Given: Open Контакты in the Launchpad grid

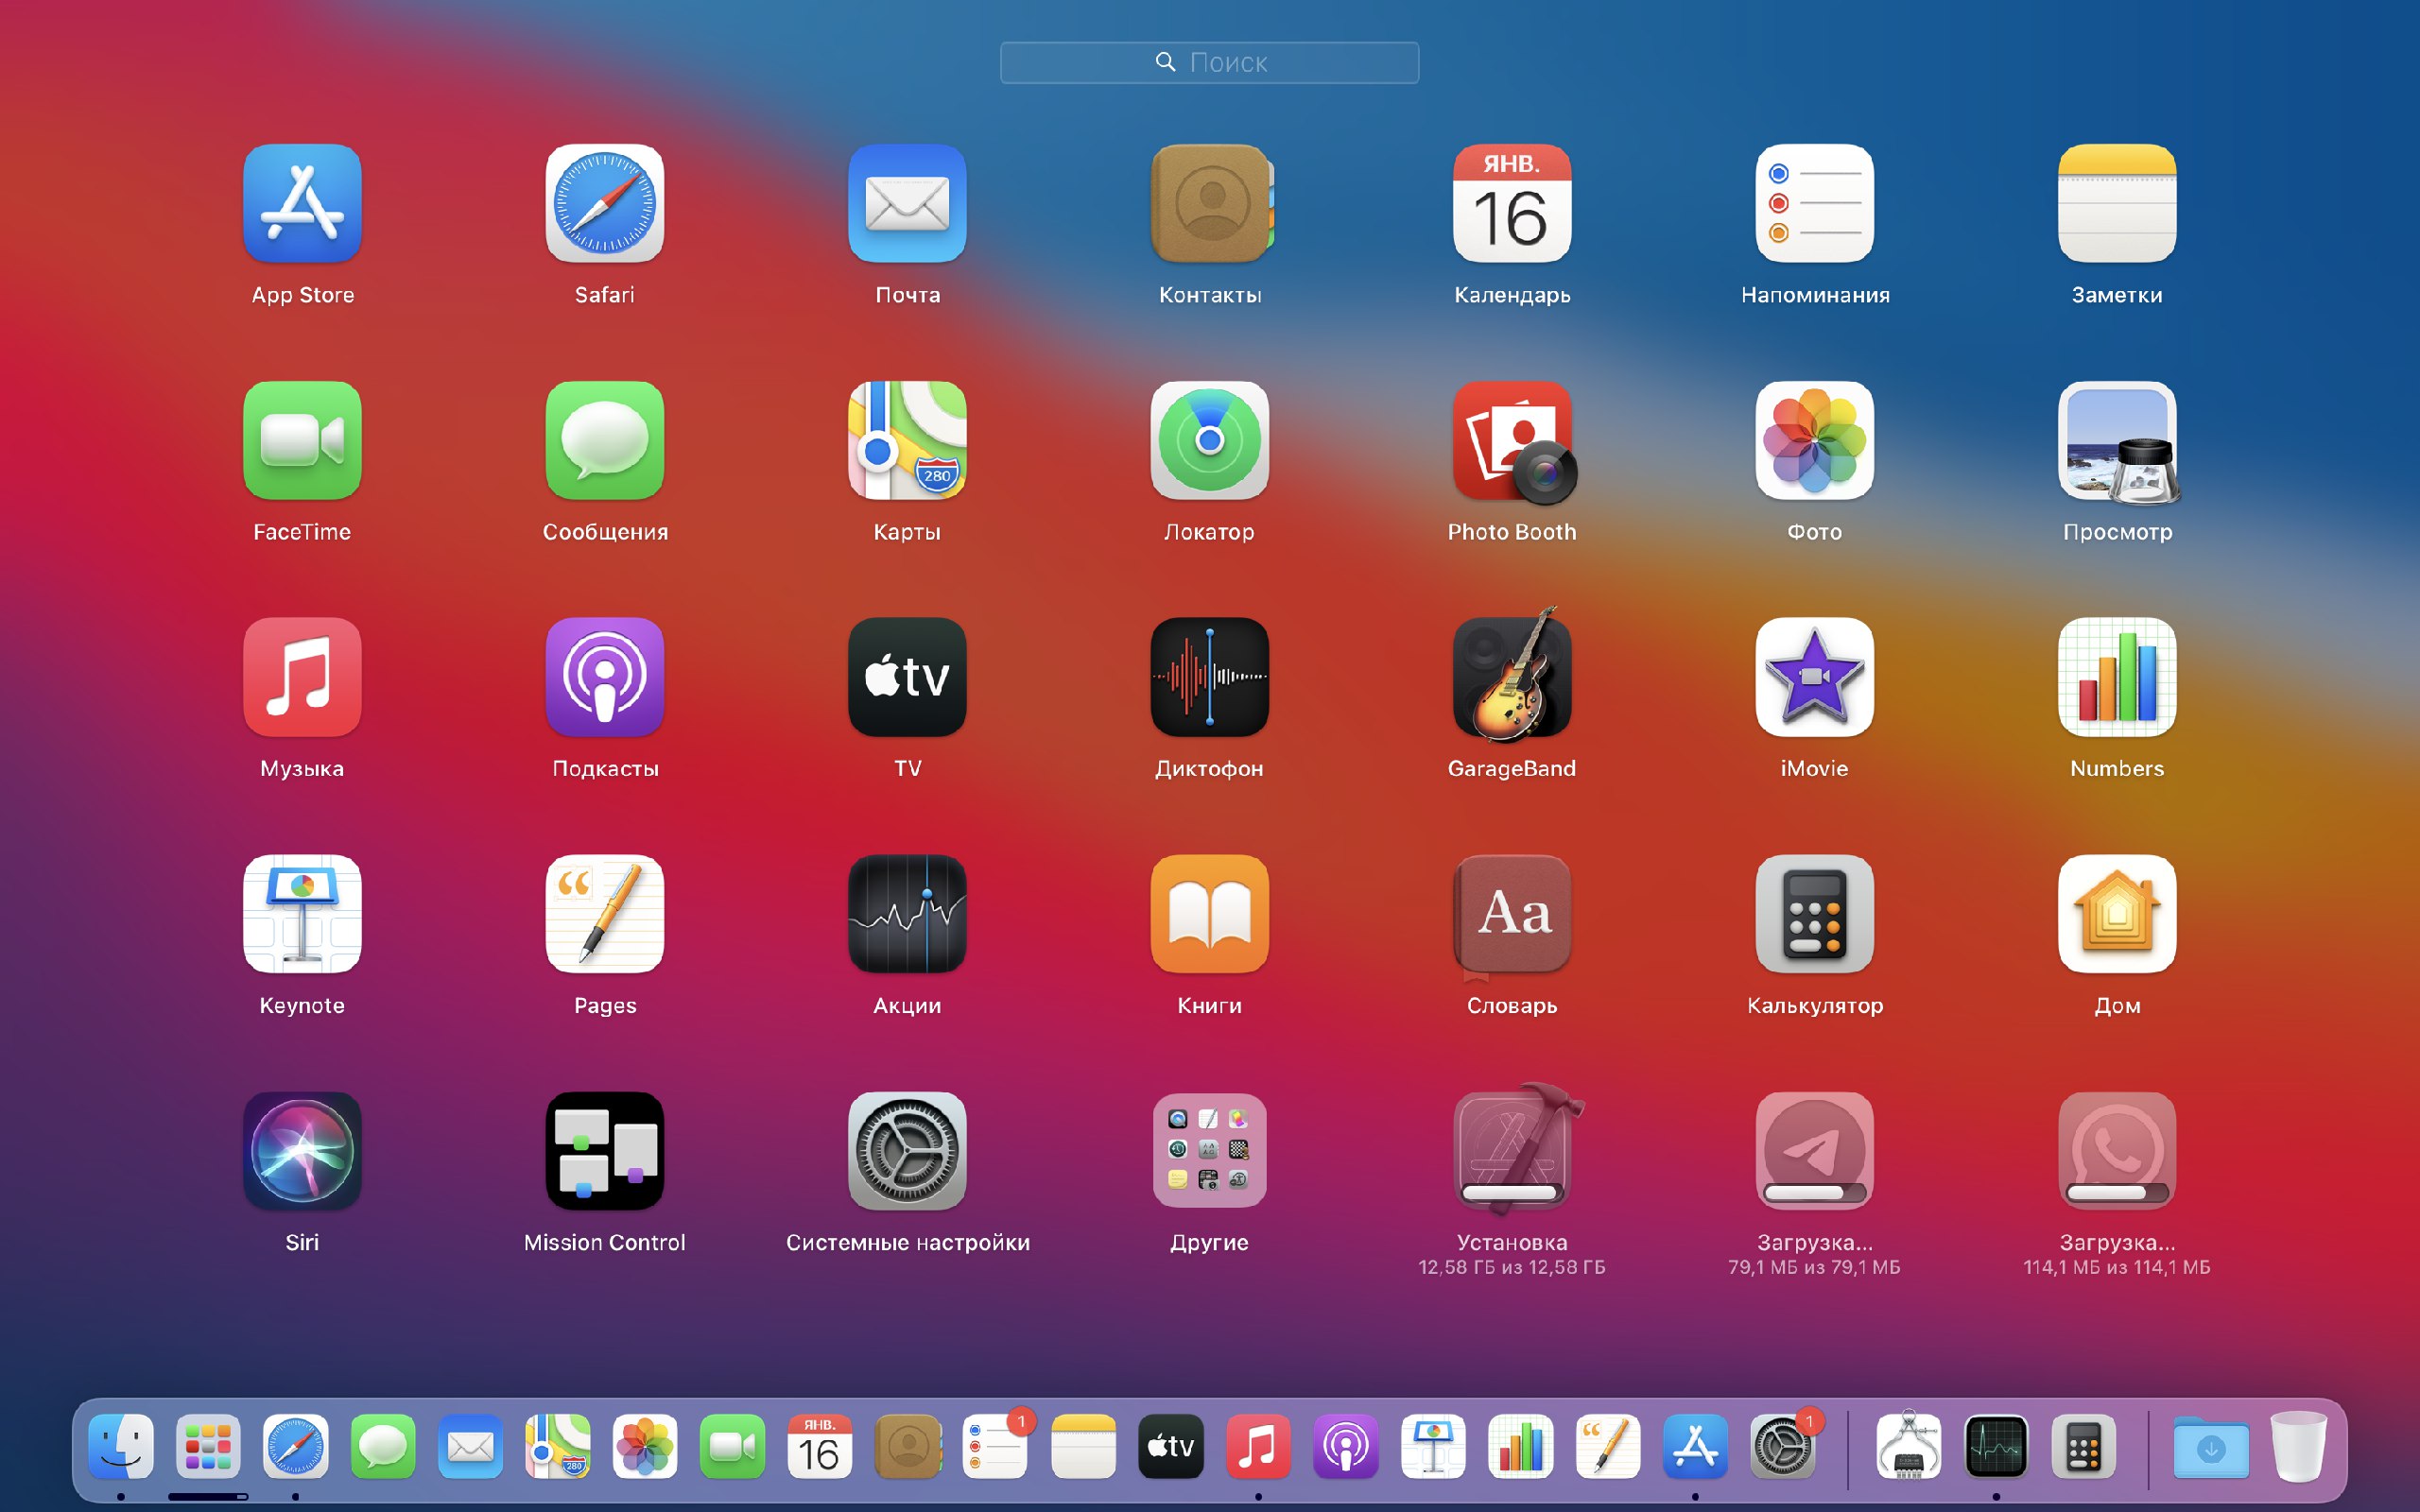Looking at the screenshot, I should [x=1210, y=204].
